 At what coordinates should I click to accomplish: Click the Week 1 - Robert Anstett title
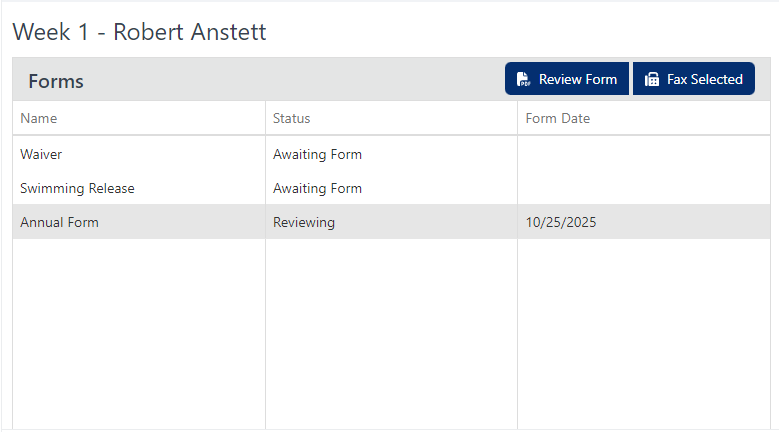pos(140,32)
